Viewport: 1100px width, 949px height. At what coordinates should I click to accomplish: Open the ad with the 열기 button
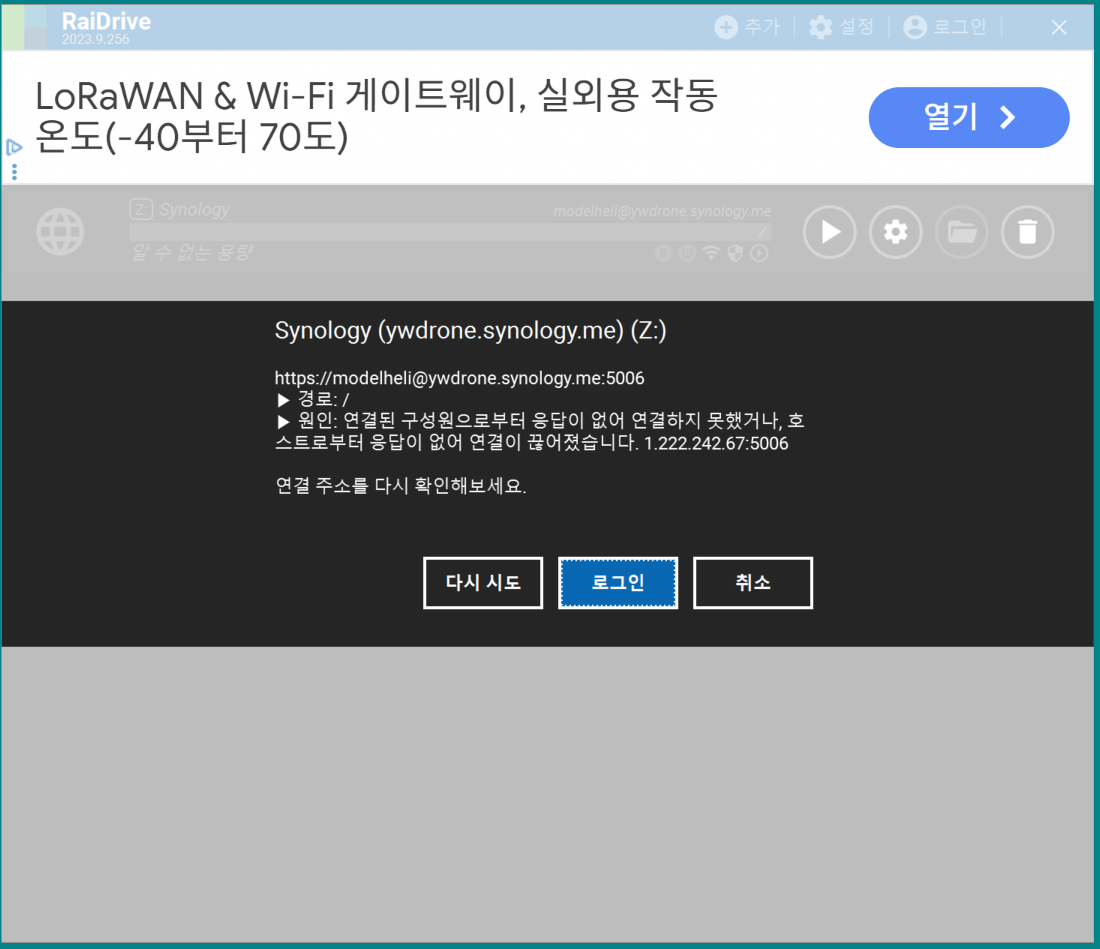pyautogui.click(x=969, y=117)
